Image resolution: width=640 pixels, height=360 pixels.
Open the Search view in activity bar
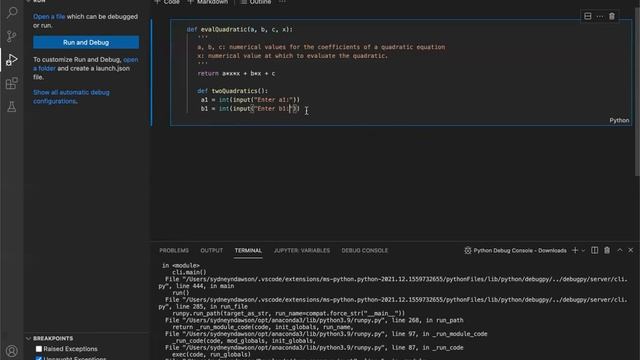[12, 12]
